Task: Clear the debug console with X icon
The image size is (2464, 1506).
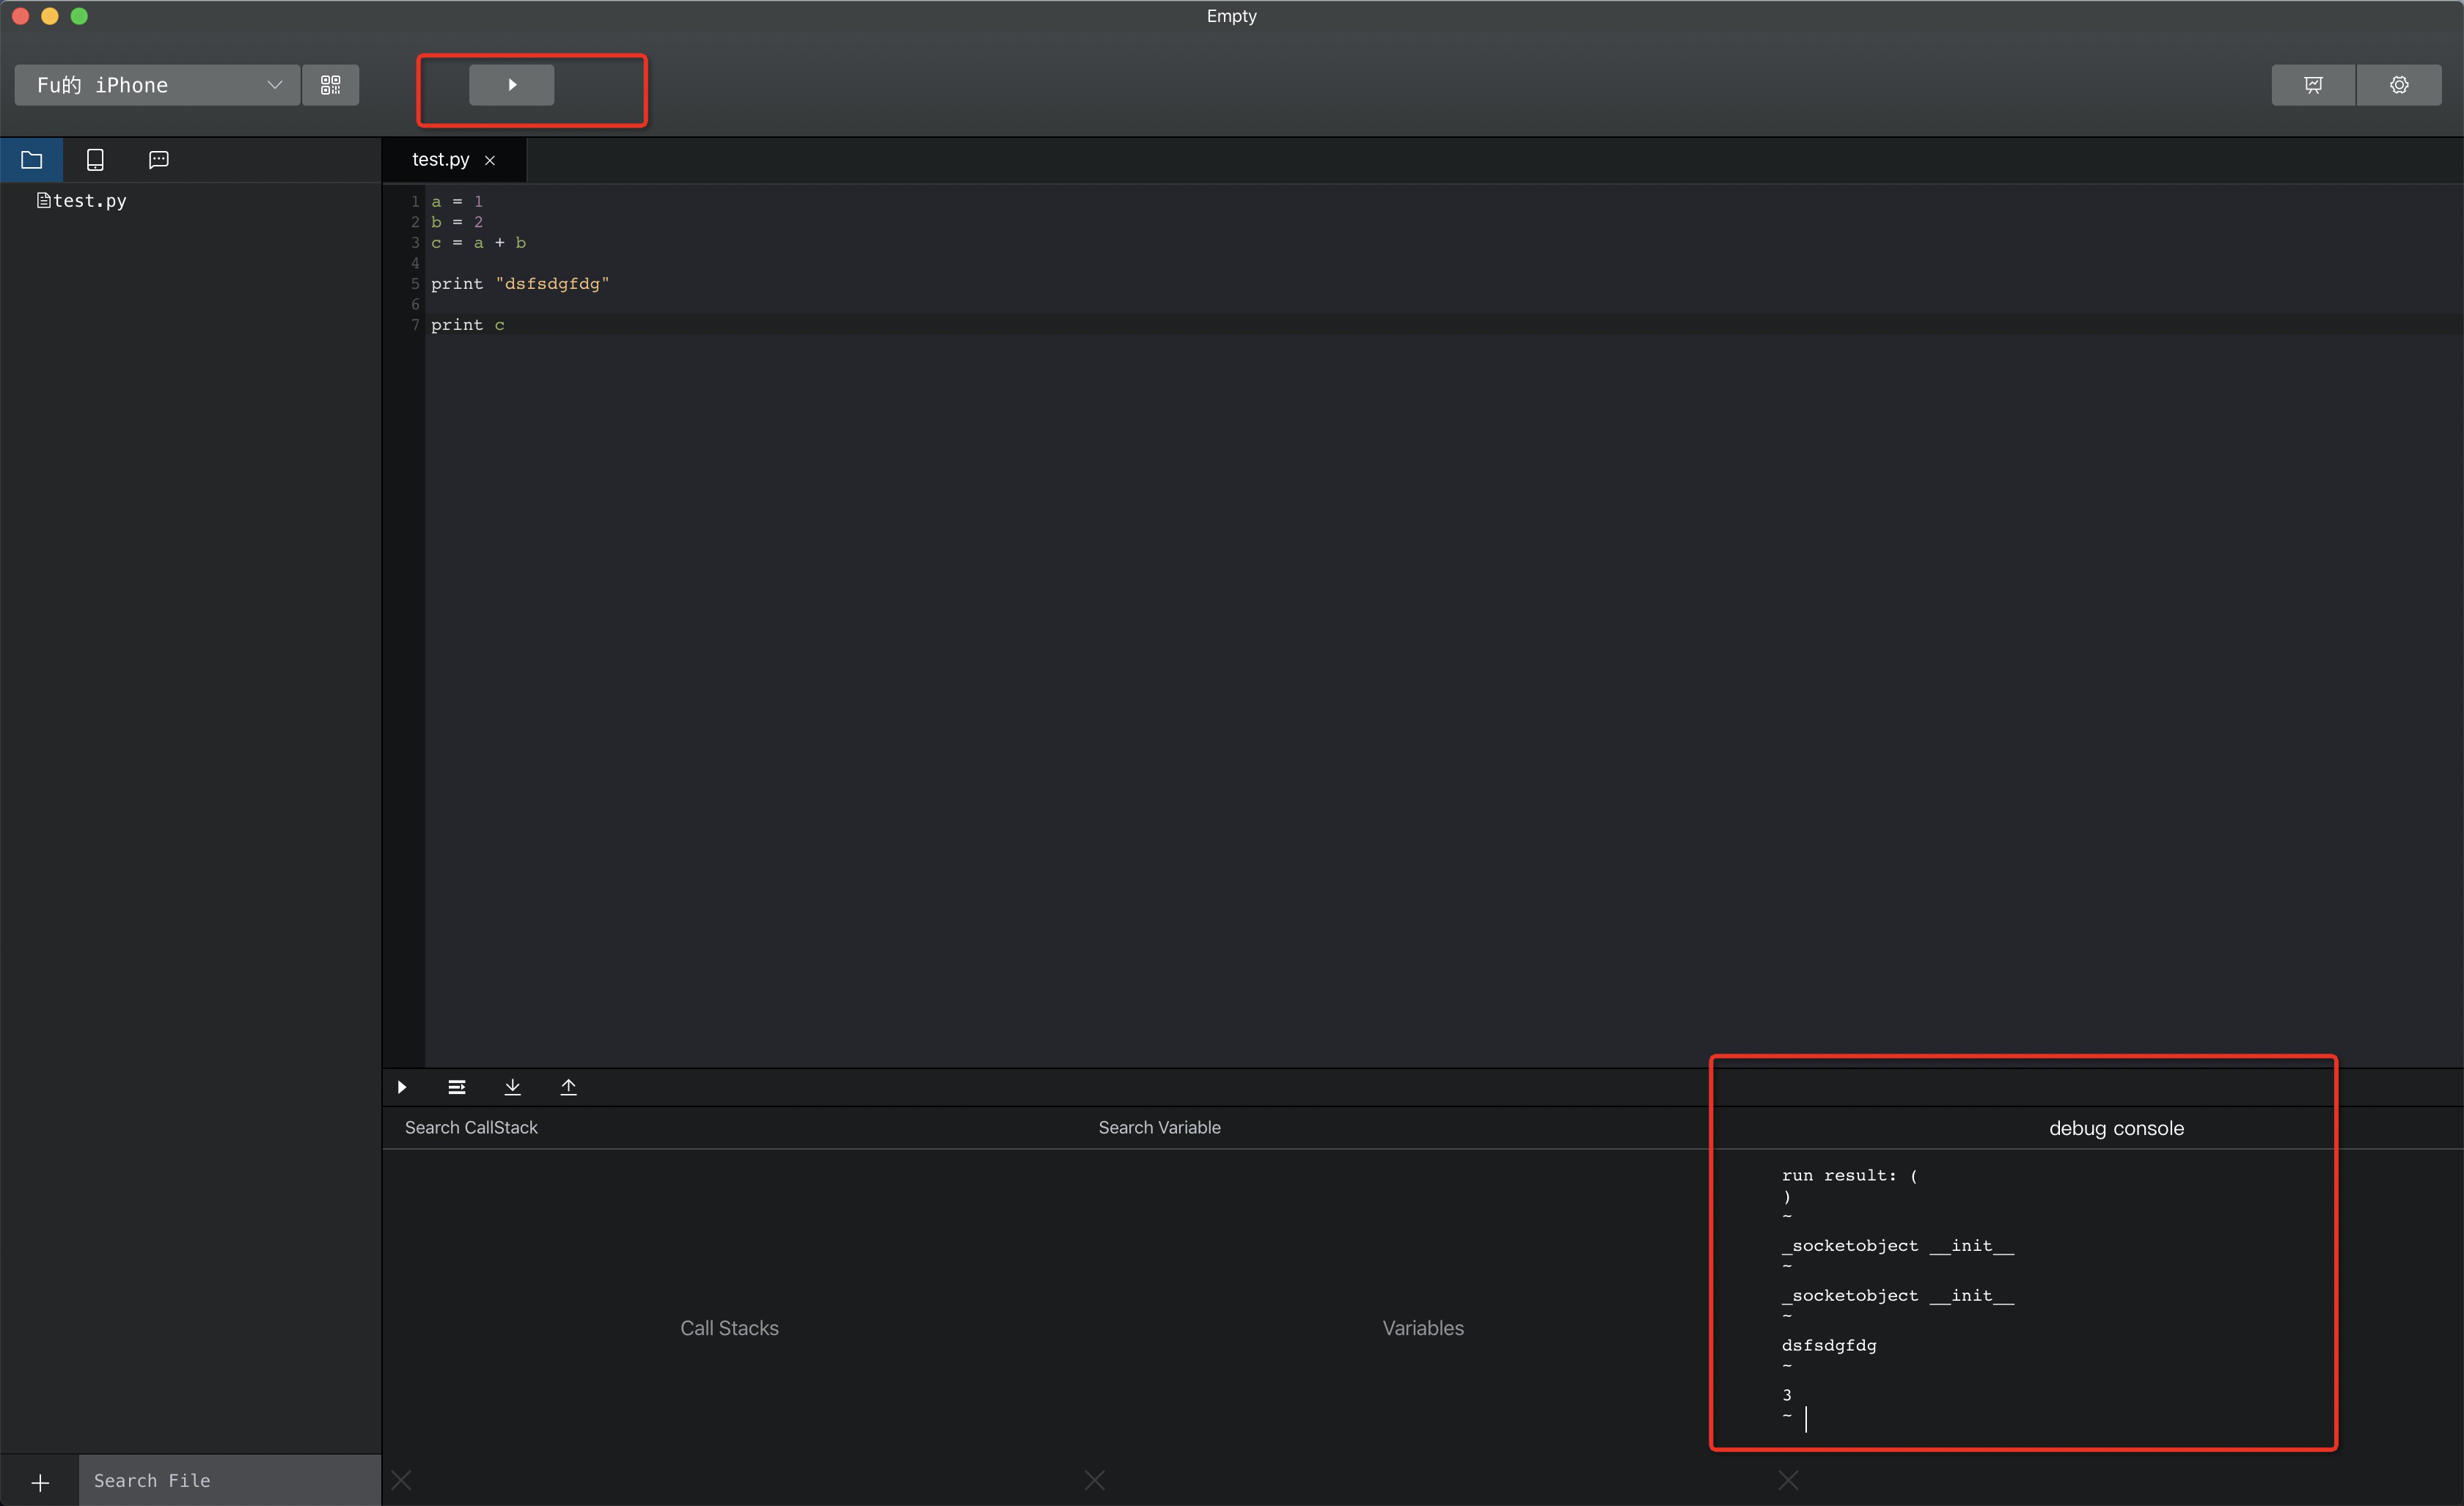Action: (1788, 1480)
